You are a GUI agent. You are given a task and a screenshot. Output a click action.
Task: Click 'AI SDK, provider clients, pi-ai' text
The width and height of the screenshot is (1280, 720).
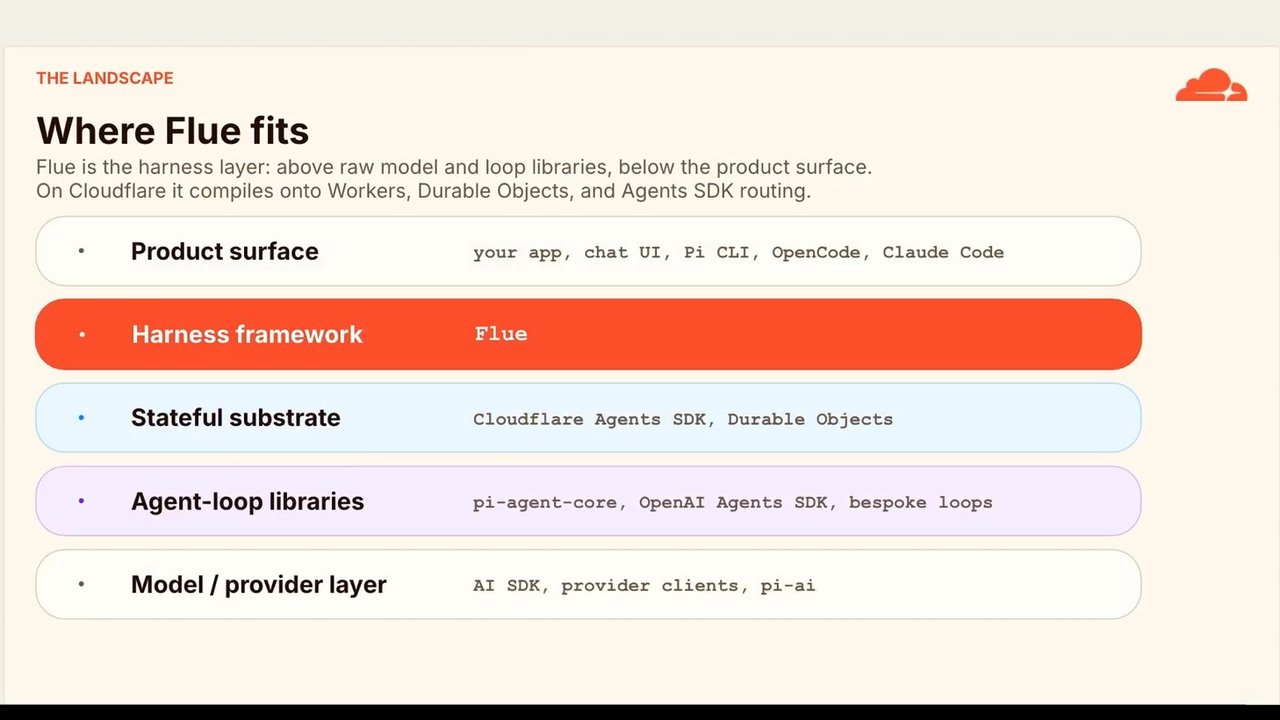[x=644, y=585]
